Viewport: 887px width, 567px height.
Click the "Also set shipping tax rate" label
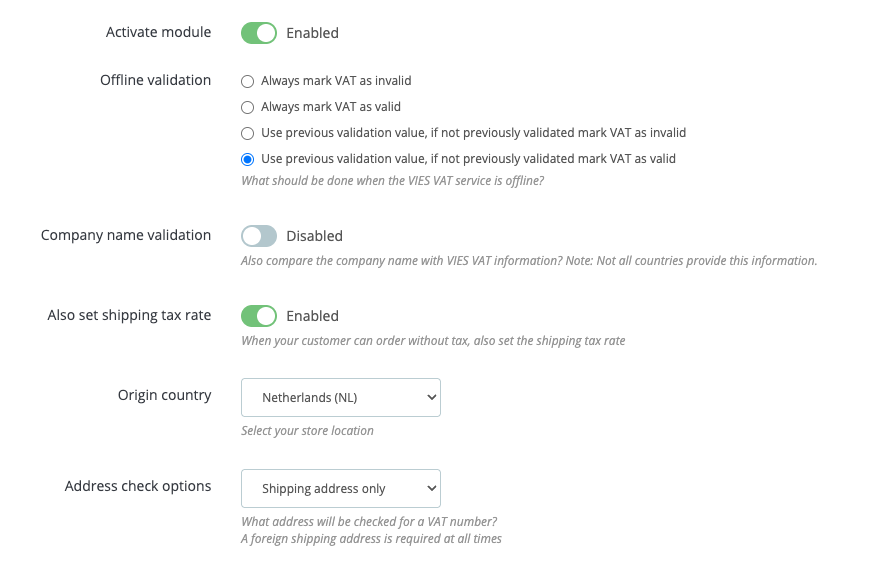point(129,315)
